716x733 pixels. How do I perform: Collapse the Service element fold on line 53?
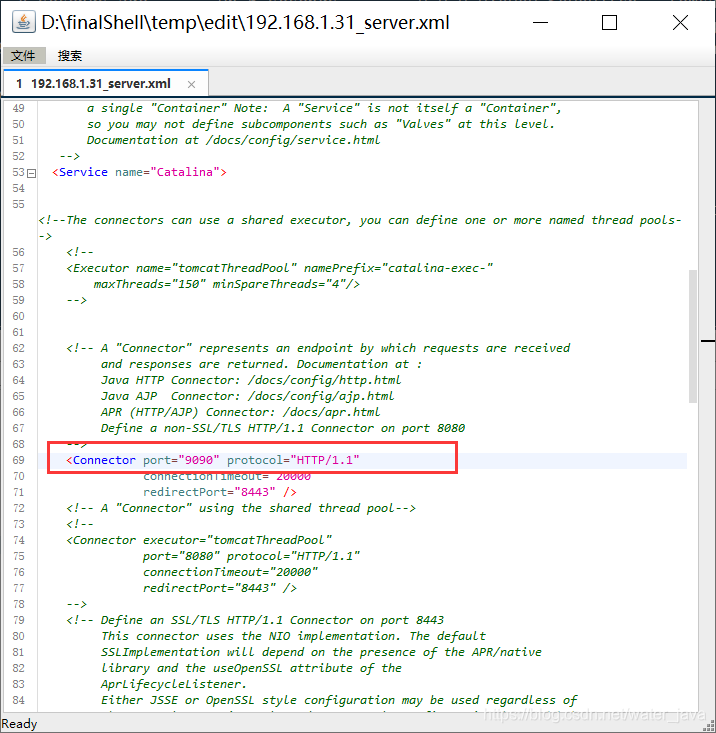(x=31, y=173)
